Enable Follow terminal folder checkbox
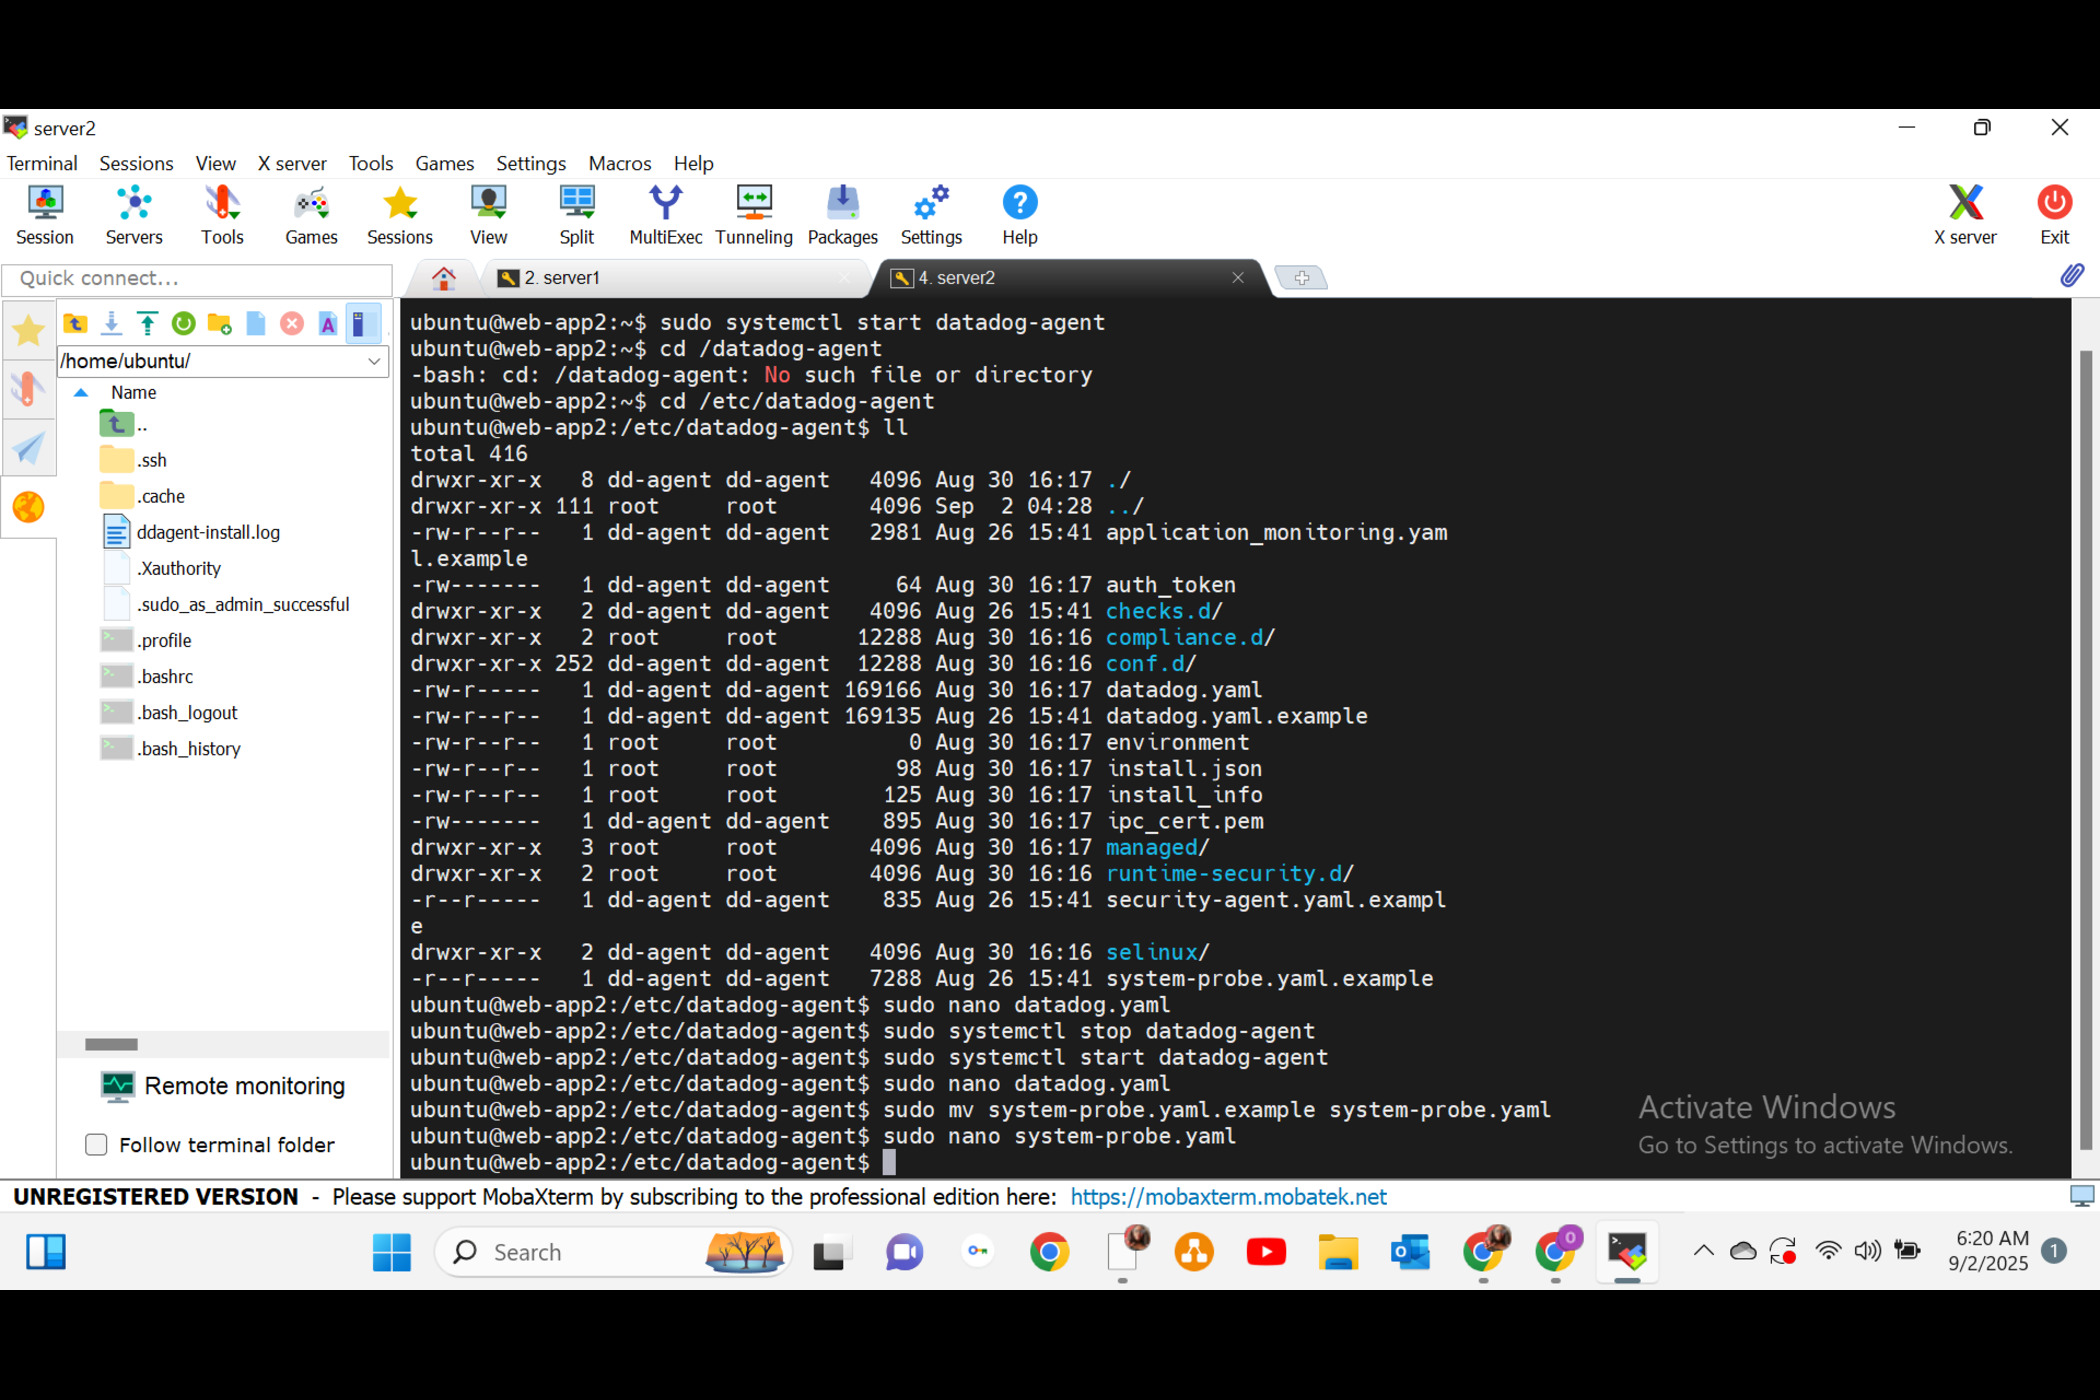Viewport: 2100px width, 1400px height. 96,1144
